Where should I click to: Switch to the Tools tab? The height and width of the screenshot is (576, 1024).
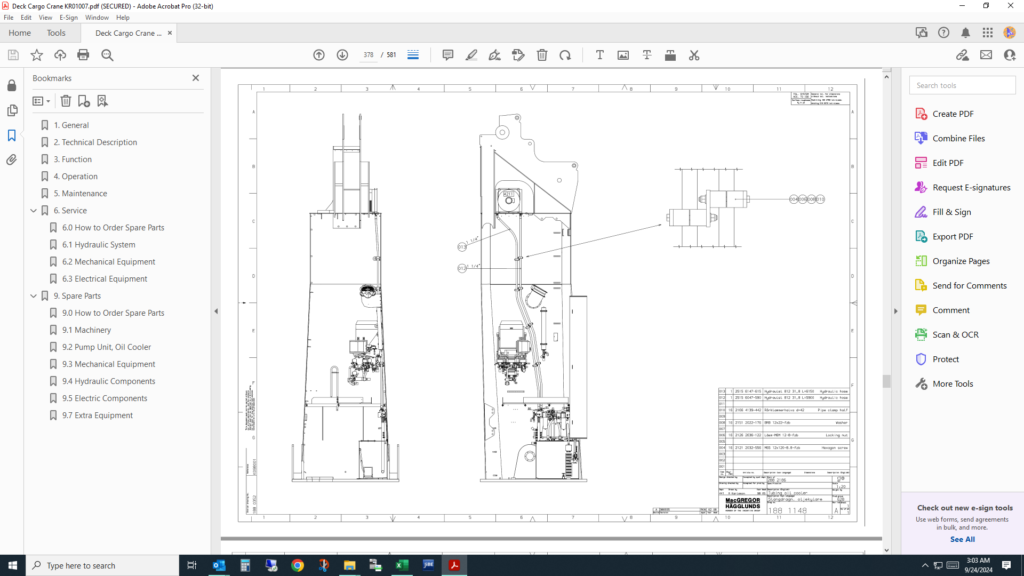click(56, 33)
